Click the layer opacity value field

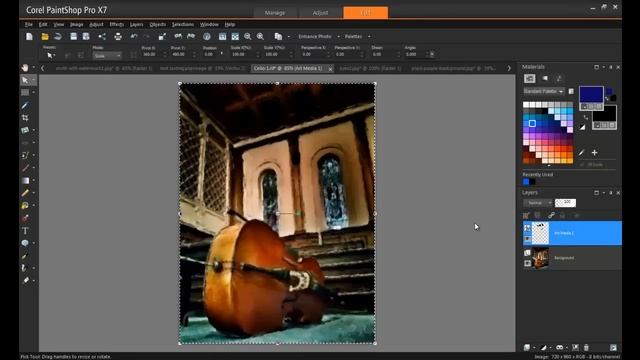(x=565, y=203)
